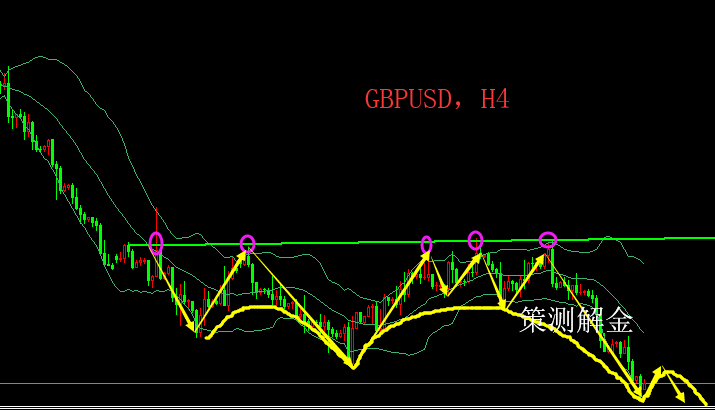Select the fourth magenta circle marker
Screen dimensions: 715x410
click(476, 239)
